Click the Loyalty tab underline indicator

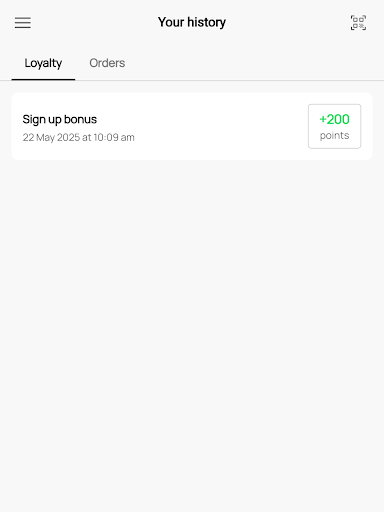(43, 79)
